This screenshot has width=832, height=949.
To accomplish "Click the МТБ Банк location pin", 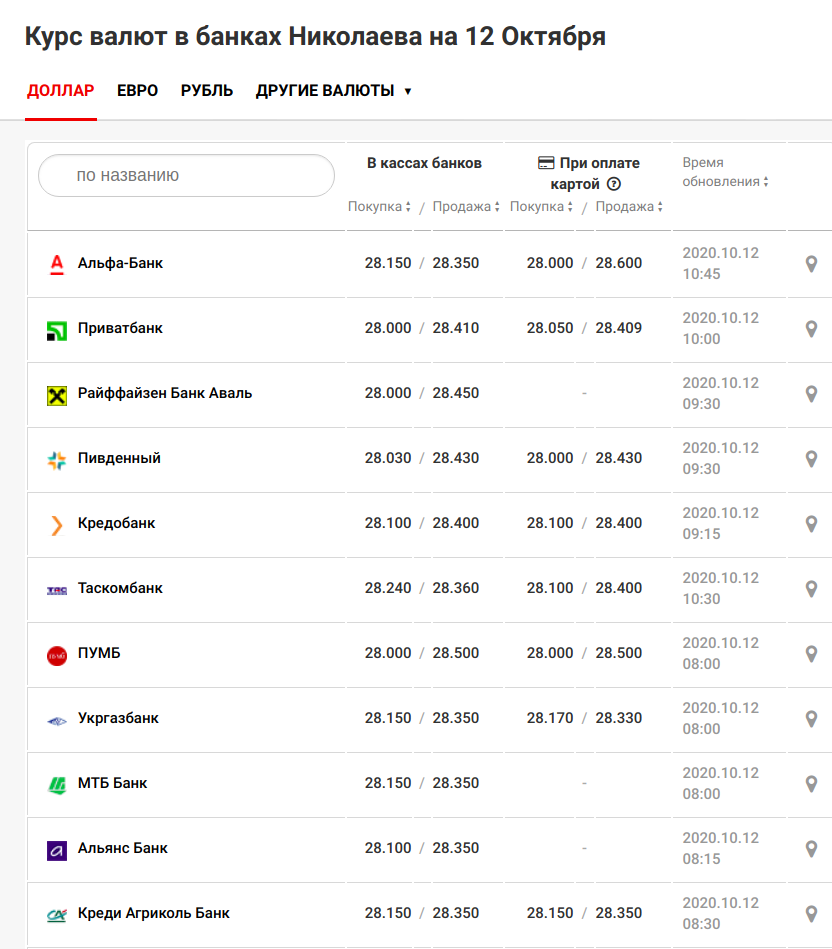I will (x=811, y=784).
